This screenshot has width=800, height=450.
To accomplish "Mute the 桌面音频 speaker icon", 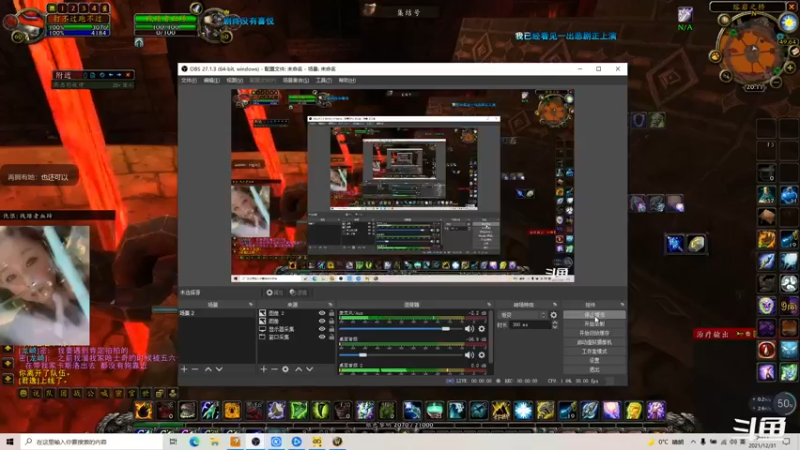I will click(x=469, y=355).
